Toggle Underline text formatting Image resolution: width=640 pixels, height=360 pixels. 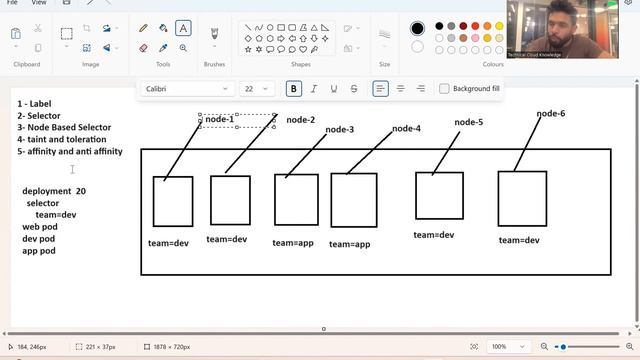tap(333, 89)
